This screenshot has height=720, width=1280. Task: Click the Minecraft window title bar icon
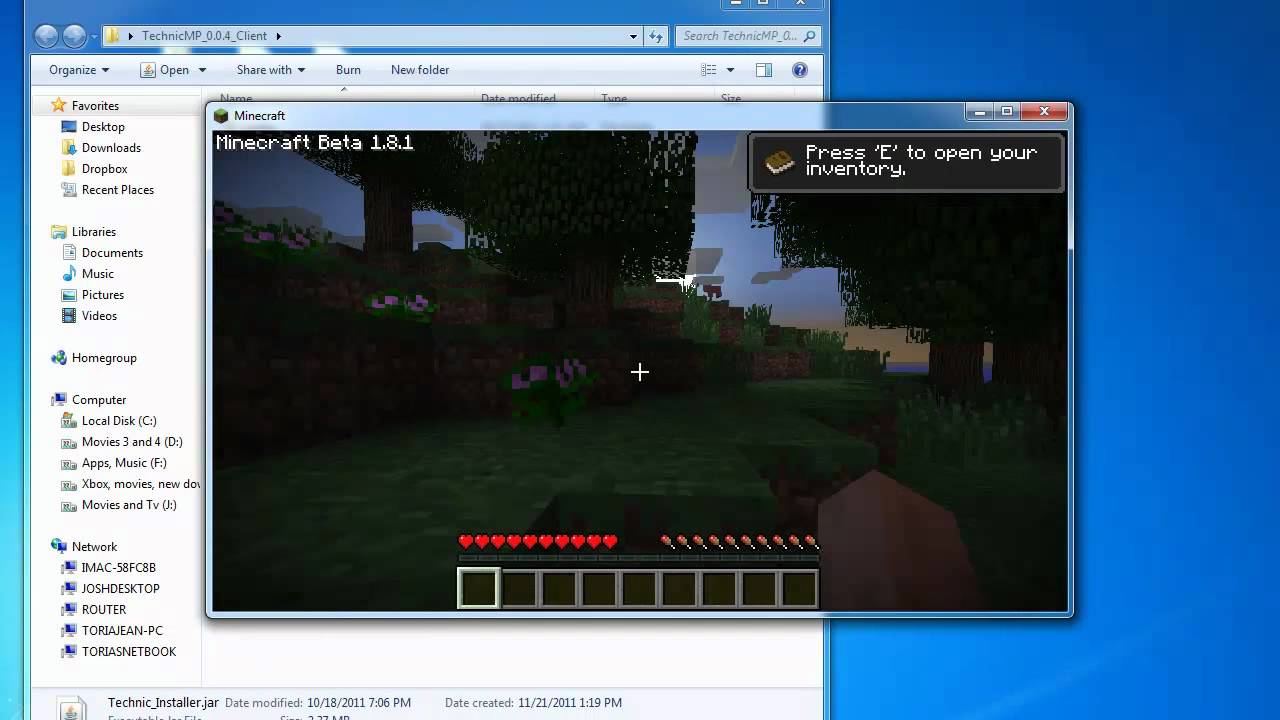pyautogui.click(x=222, y=116)
